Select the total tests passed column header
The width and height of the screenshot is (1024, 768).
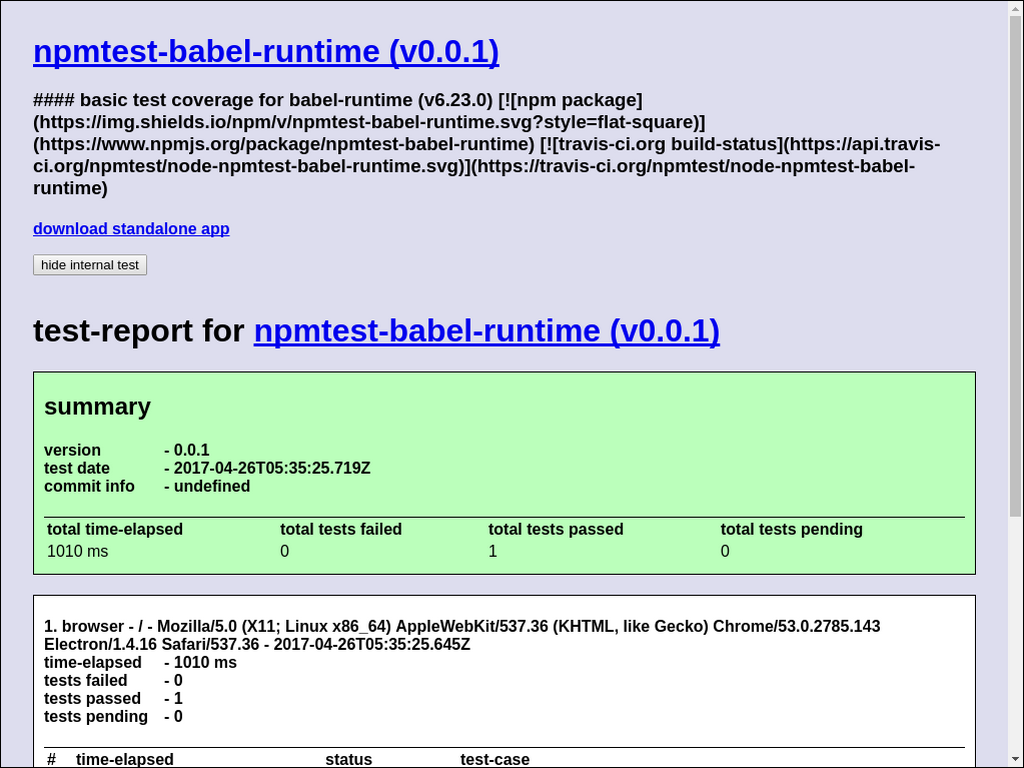(555, 530)
